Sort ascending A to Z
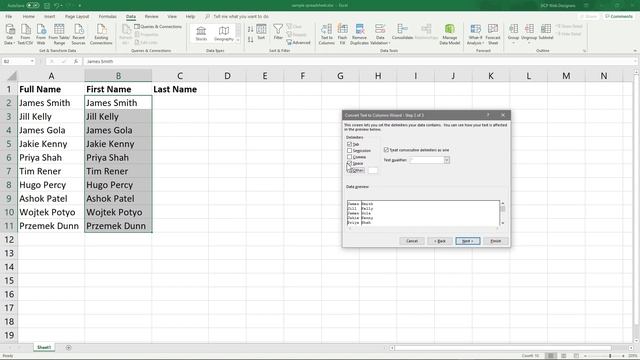Image resolution: width=640 pixels, height=360 pixels. click(250, 29)
